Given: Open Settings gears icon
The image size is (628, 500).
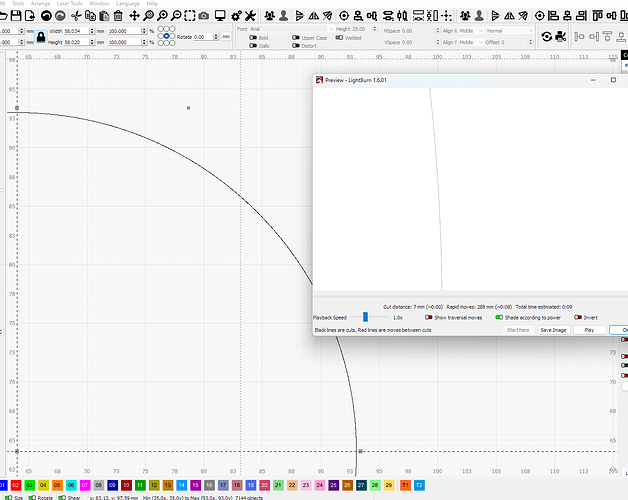Looking at the screenshot, I should tap(236, 16).
